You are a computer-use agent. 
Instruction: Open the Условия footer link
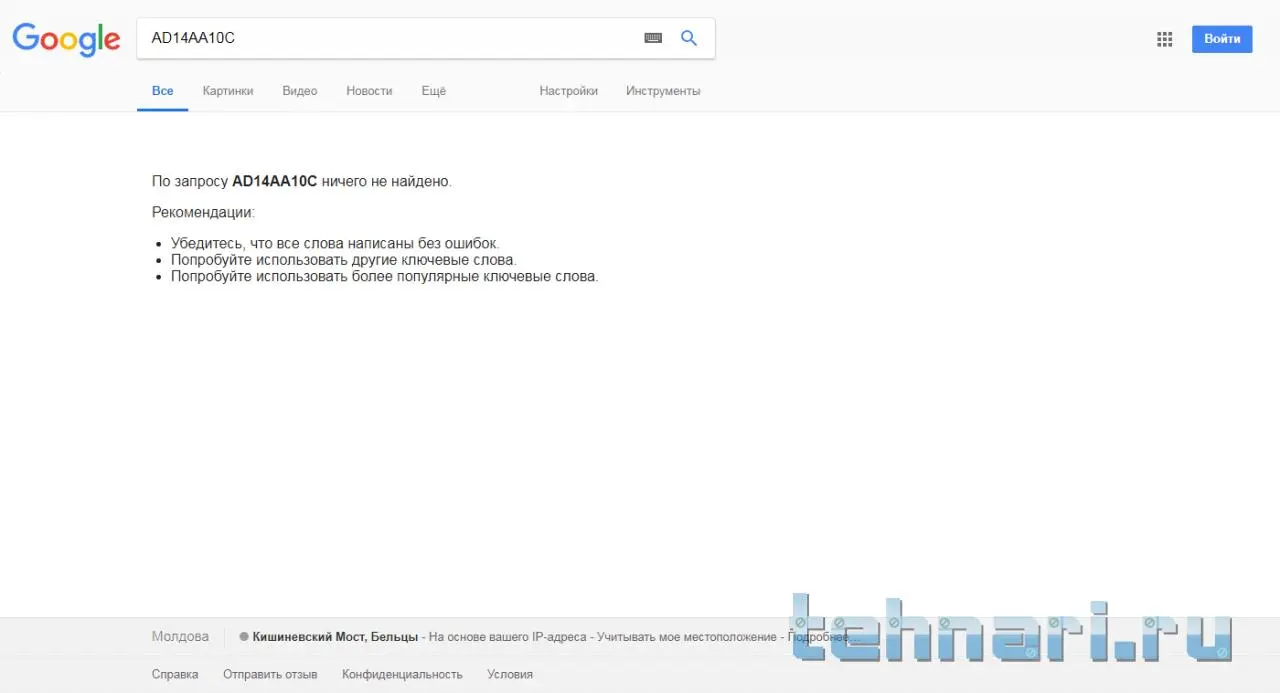pyautogui.click(x=510, y=675)
